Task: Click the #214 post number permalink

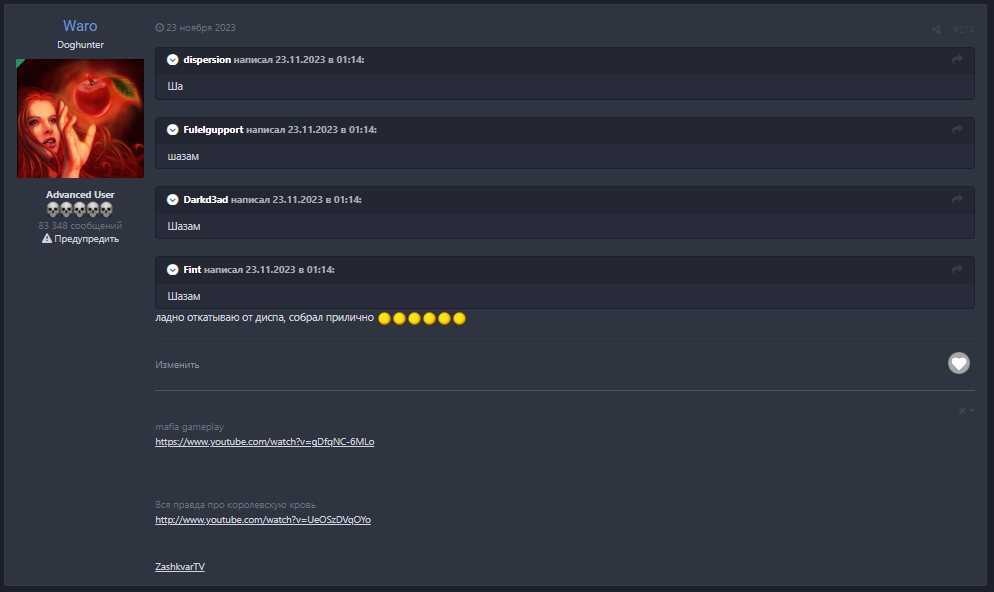Action: click(963, 29)
